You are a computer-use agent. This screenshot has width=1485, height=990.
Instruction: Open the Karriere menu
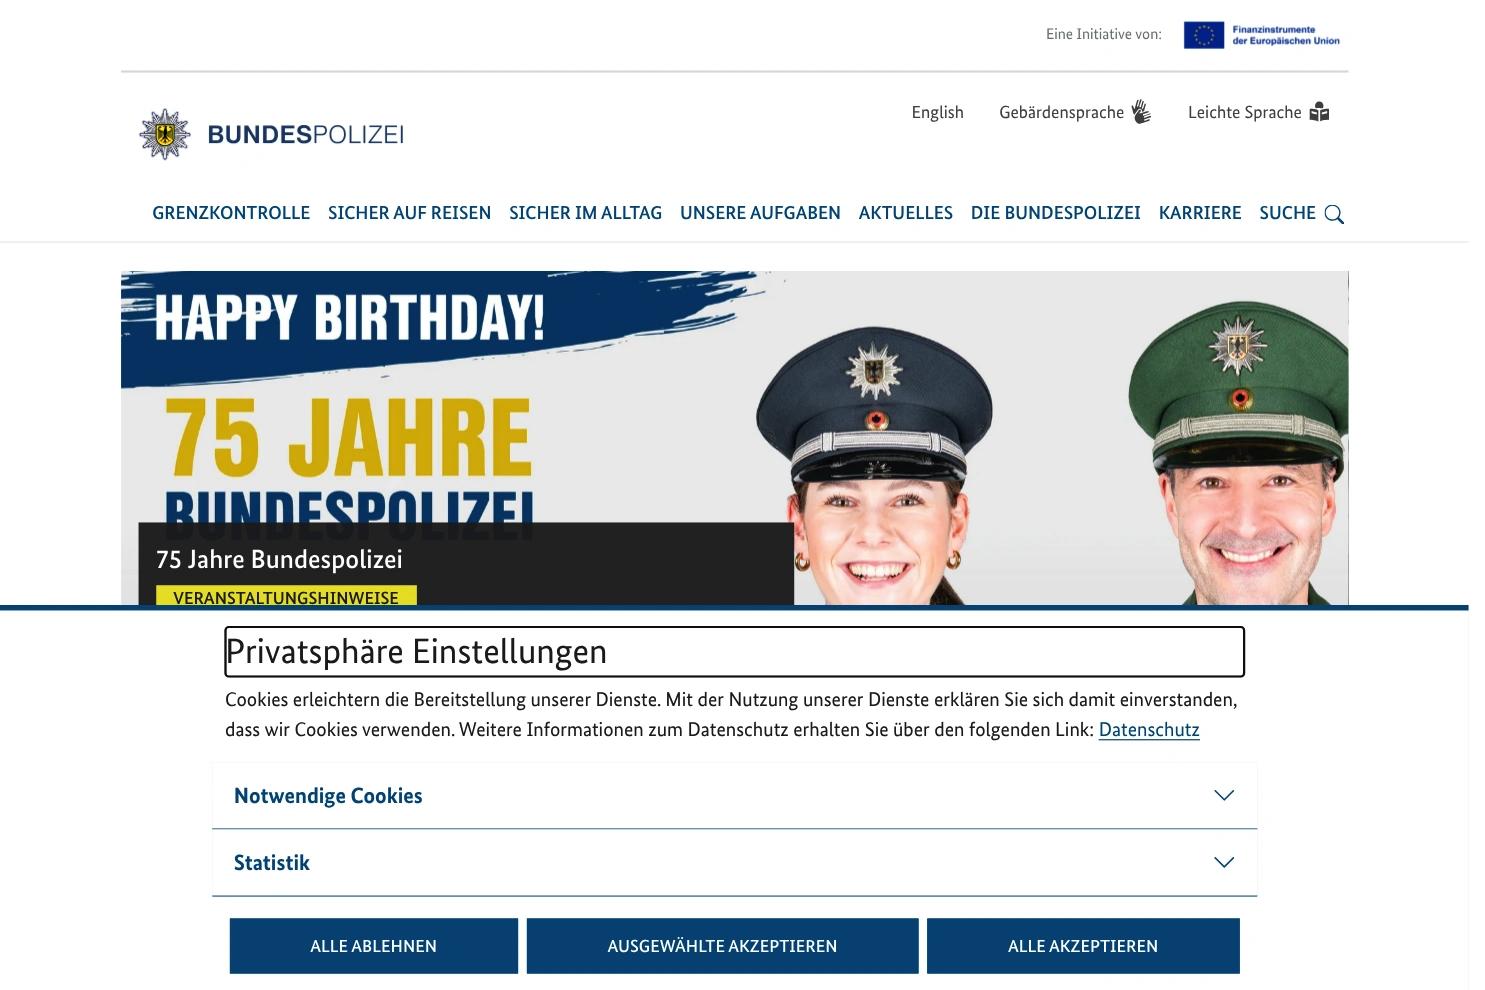click(x=1200, y=213)
